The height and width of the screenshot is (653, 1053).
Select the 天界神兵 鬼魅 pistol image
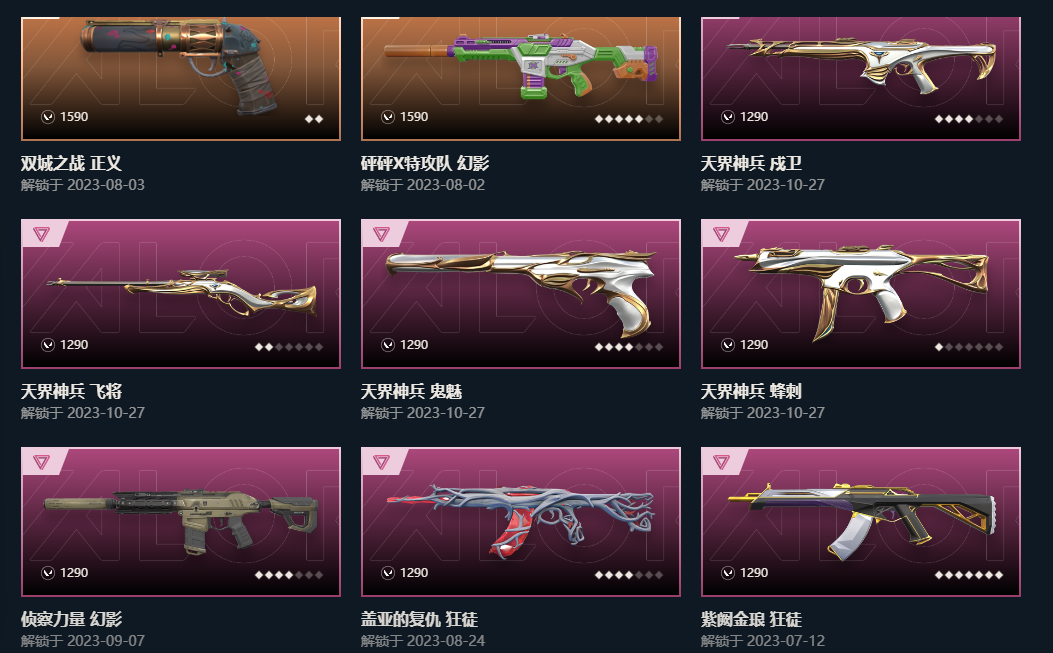[520, 290]
